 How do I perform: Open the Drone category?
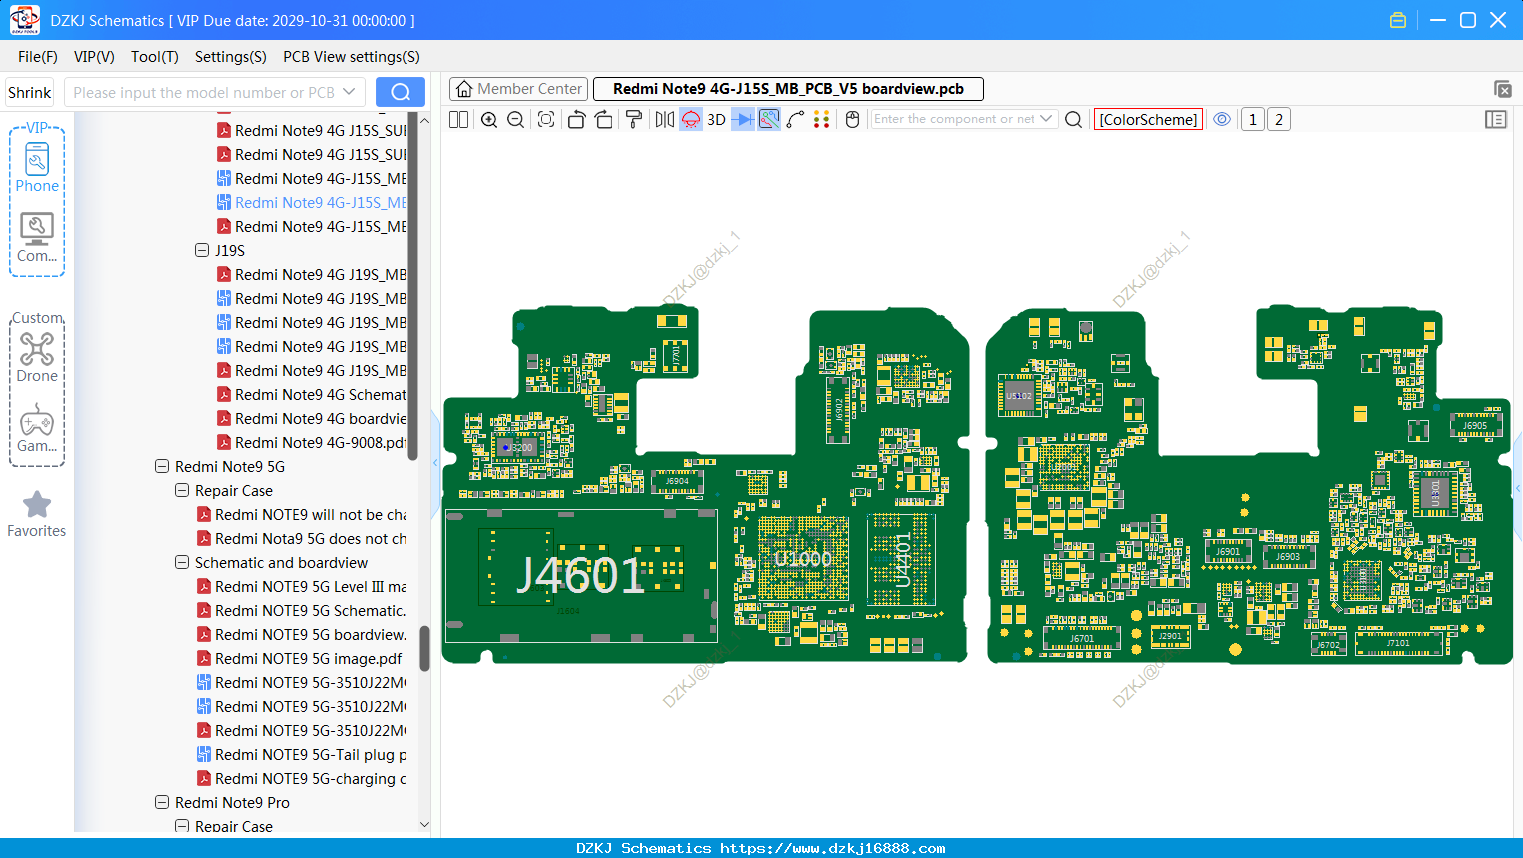click(x=37, y=358)
